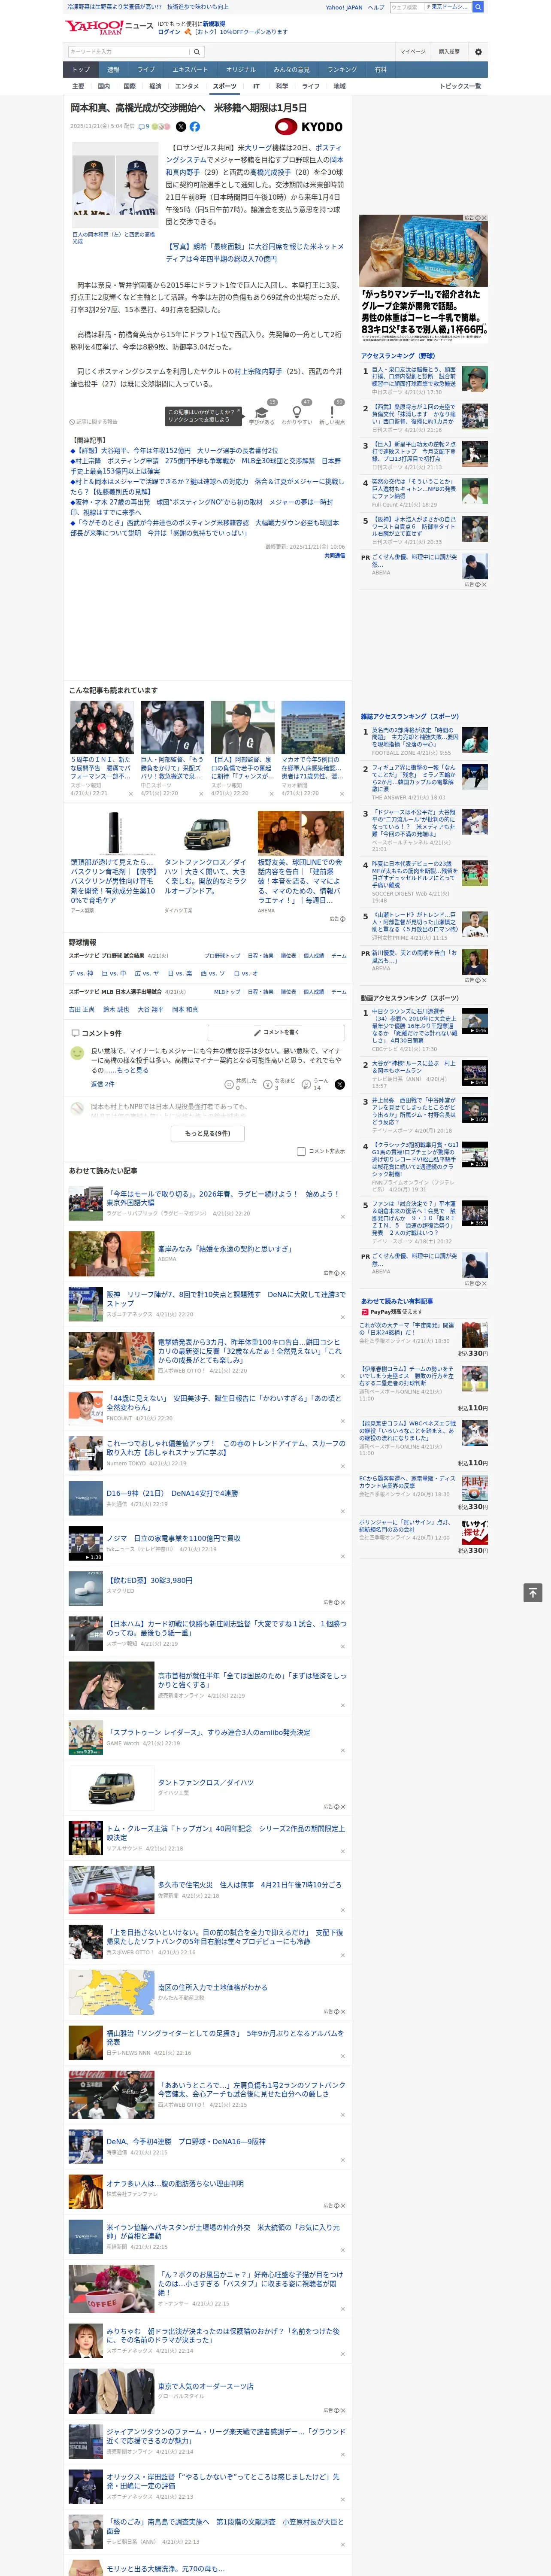This screenshot has height=2576, width=551.
Task: Switch to the エンタメ category tab
Action: [x=187, y=86]
